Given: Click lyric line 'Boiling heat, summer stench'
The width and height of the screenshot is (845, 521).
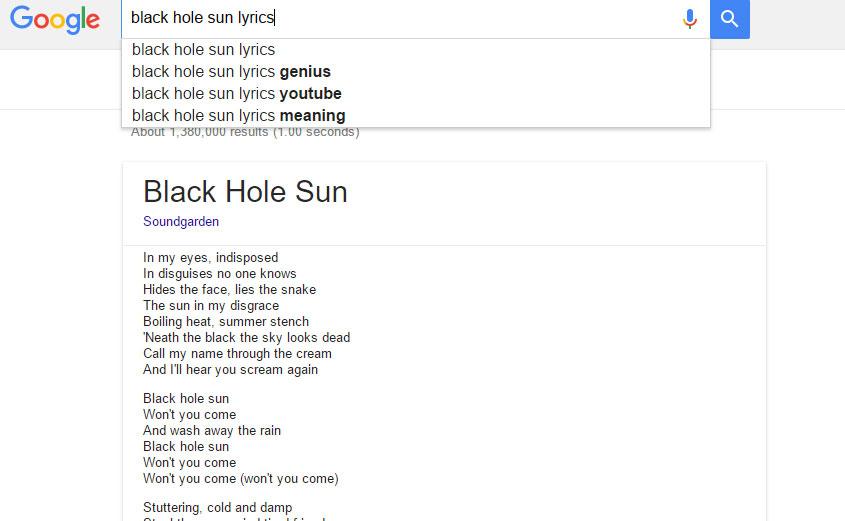Looking at the screenshot, I should 226,322.
